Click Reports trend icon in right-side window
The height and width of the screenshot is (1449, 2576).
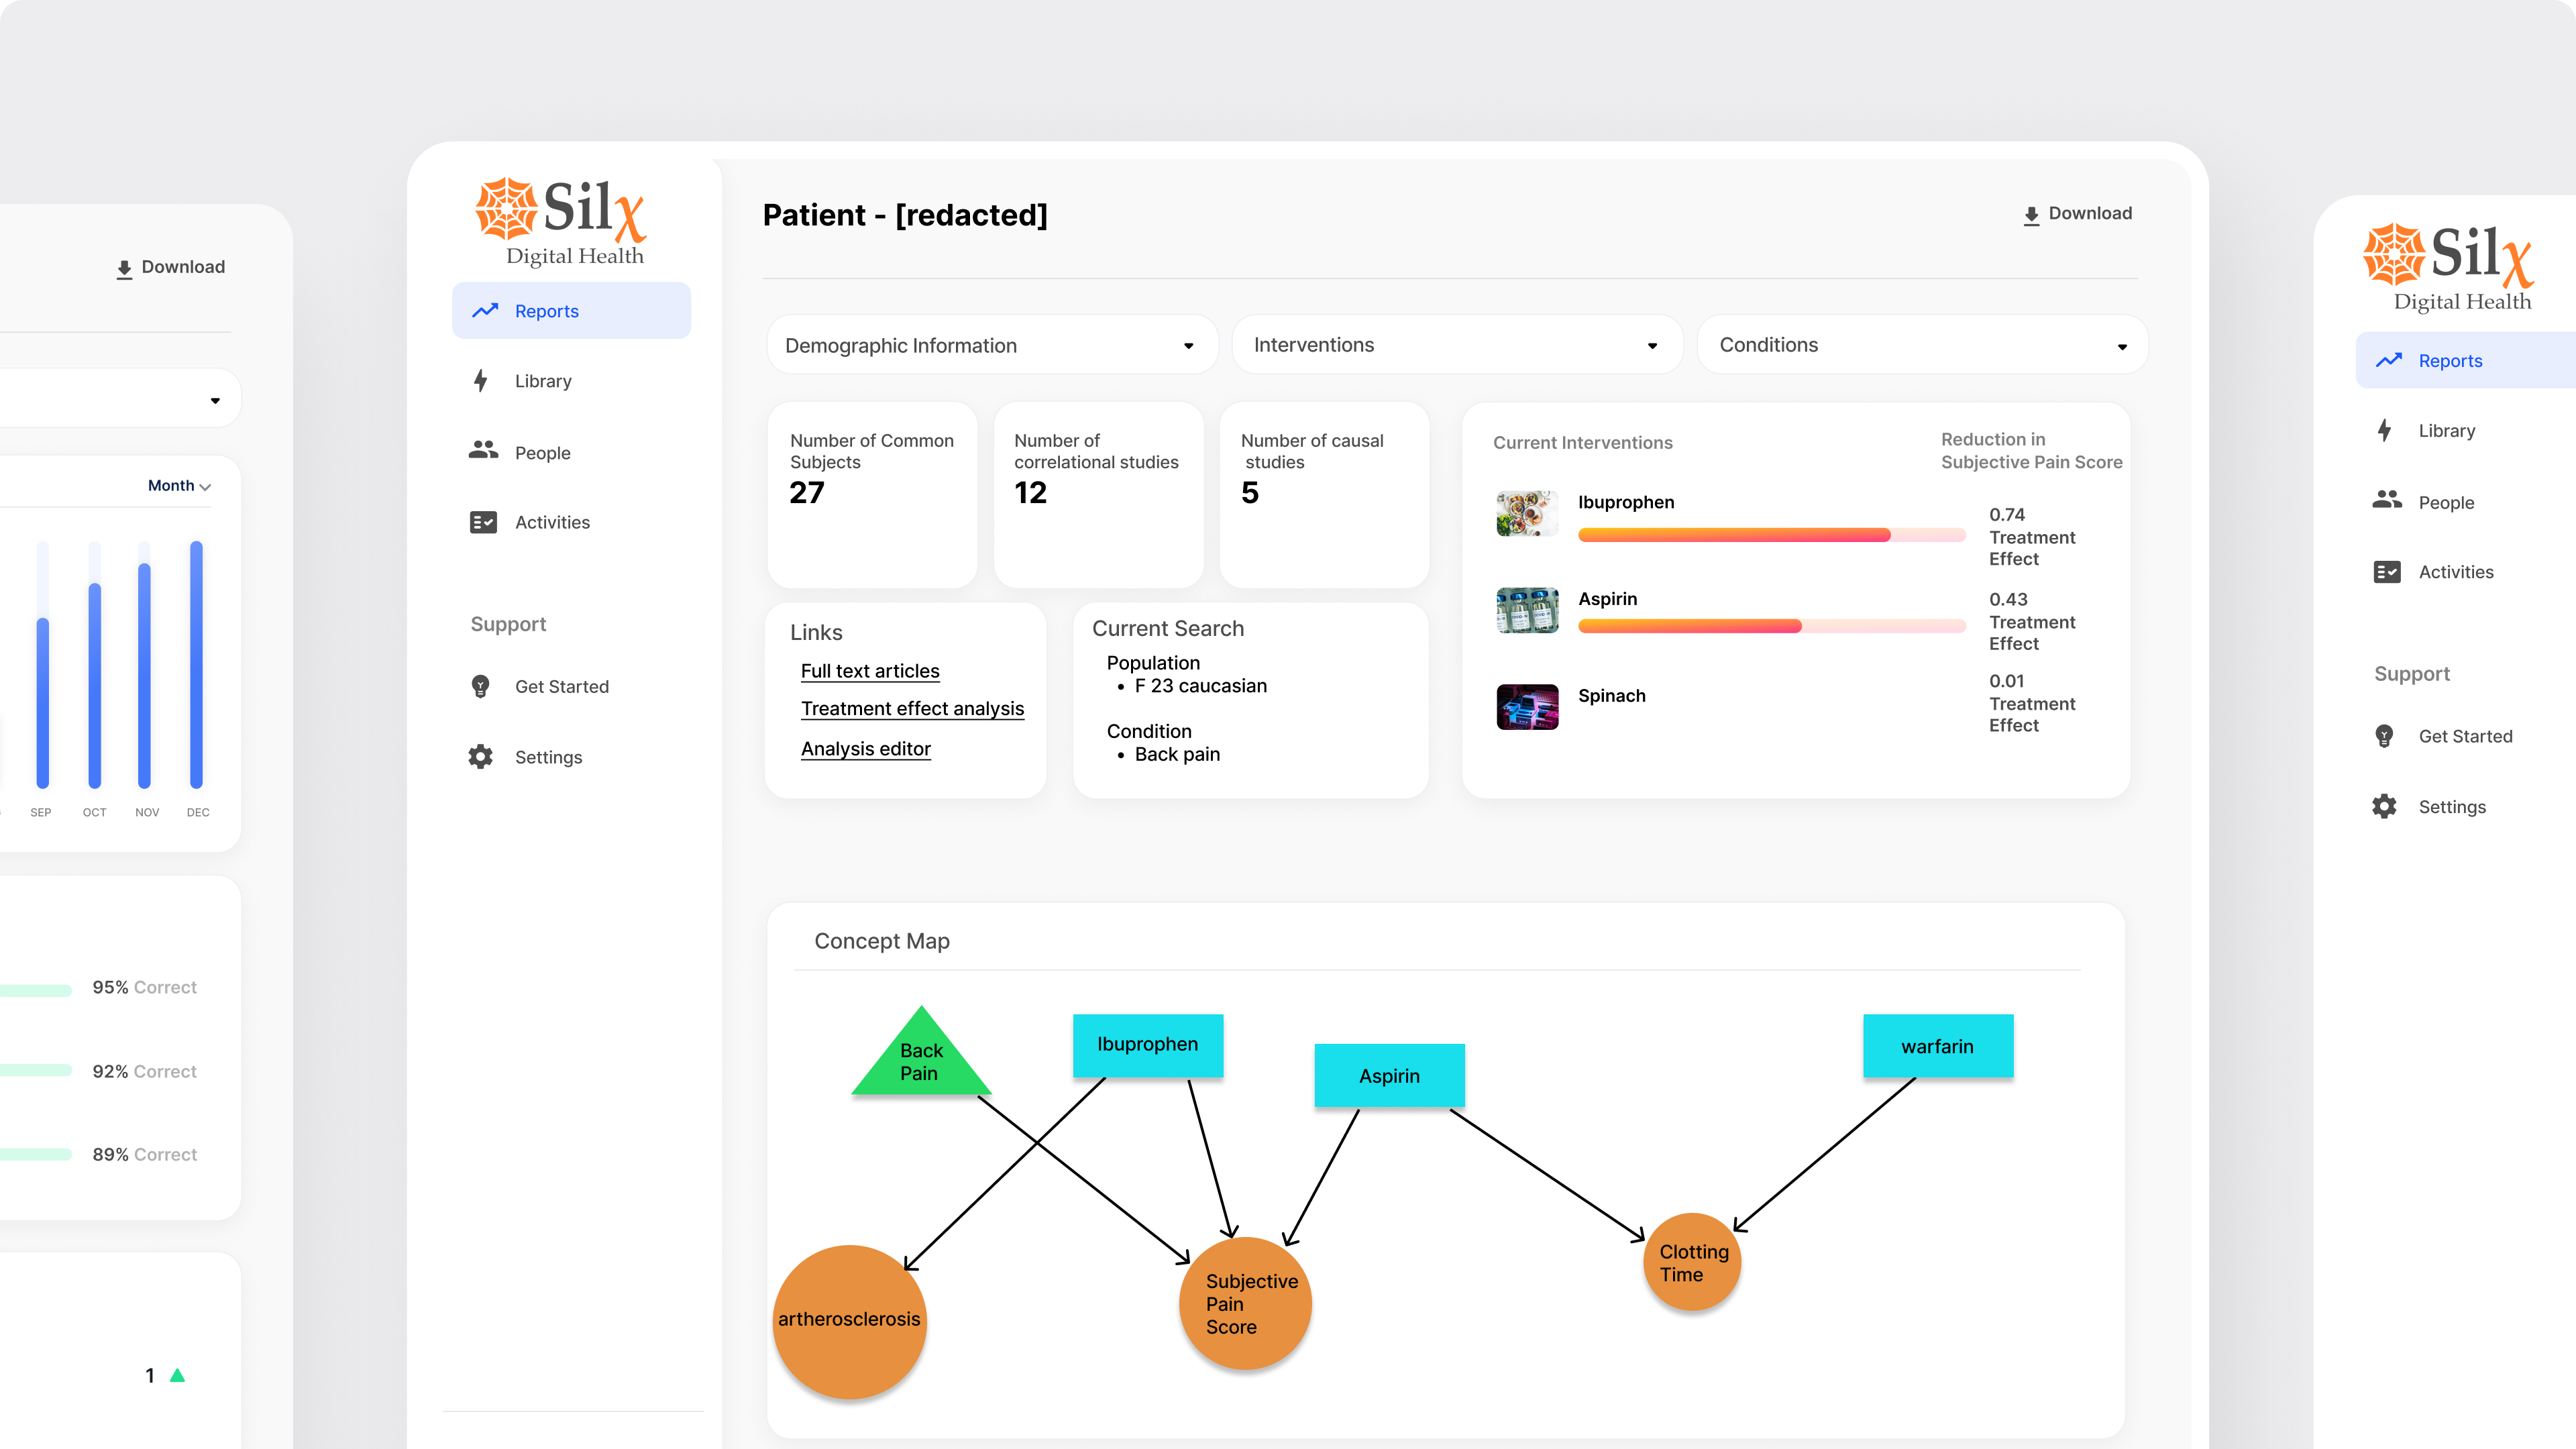coord(2389,360)
